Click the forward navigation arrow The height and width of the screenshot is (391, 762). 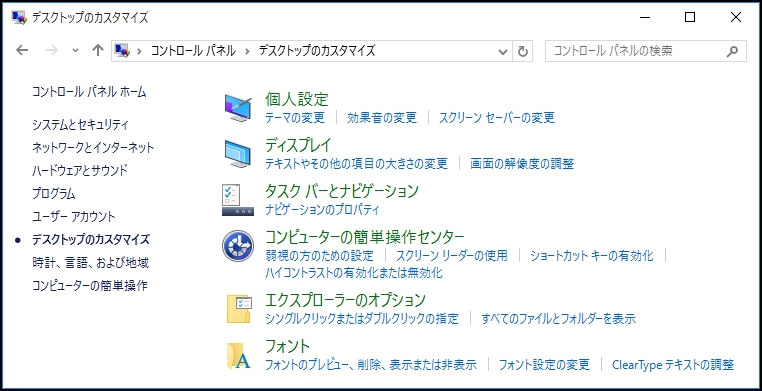pyautogui.click(x=52, y=51)
